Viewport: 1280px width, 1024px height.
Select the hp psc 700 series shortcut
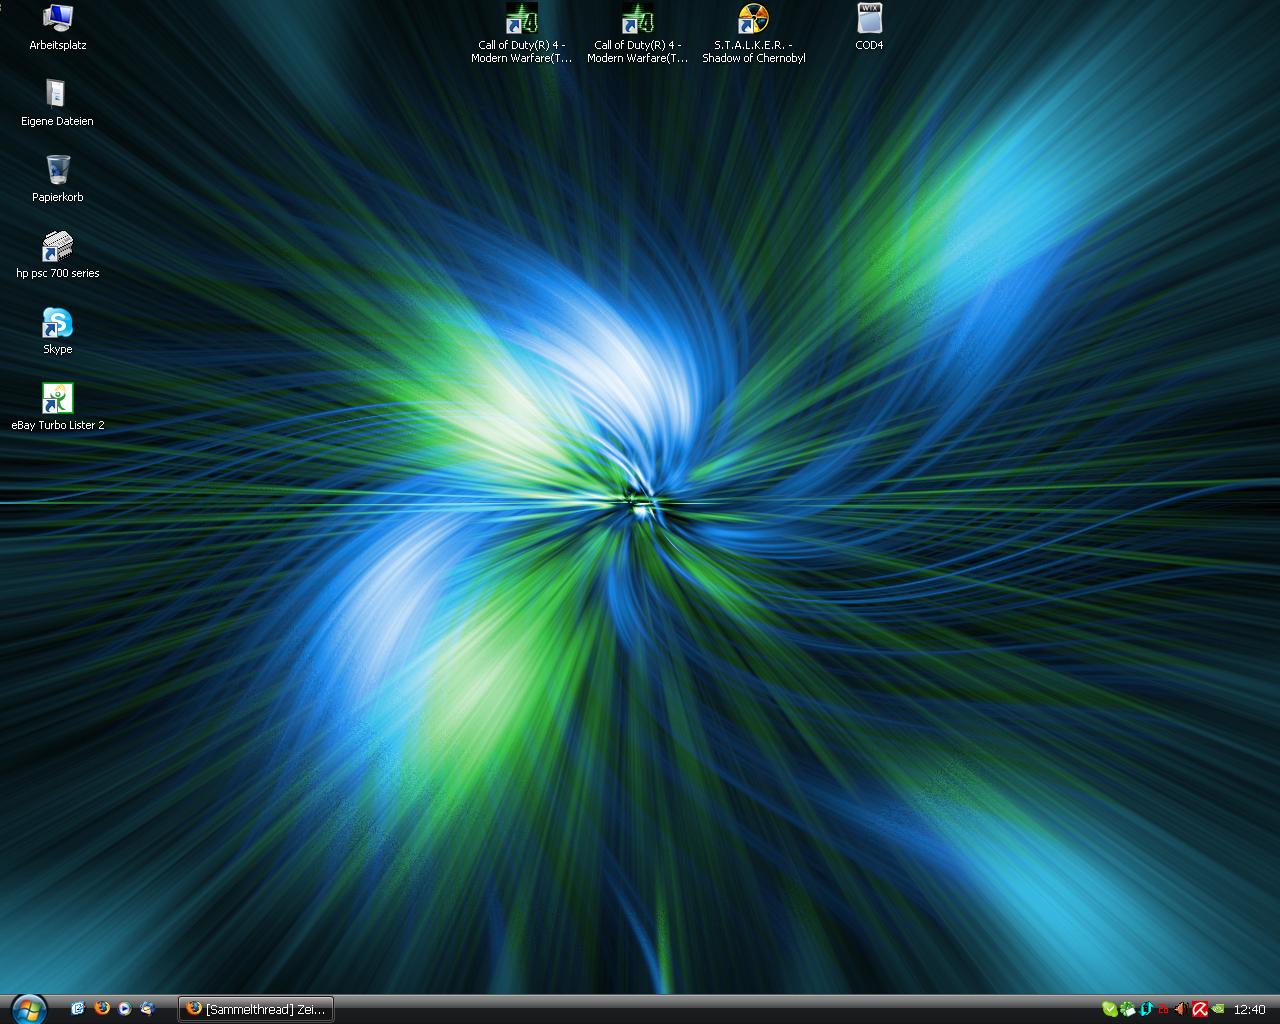[58, 255]
